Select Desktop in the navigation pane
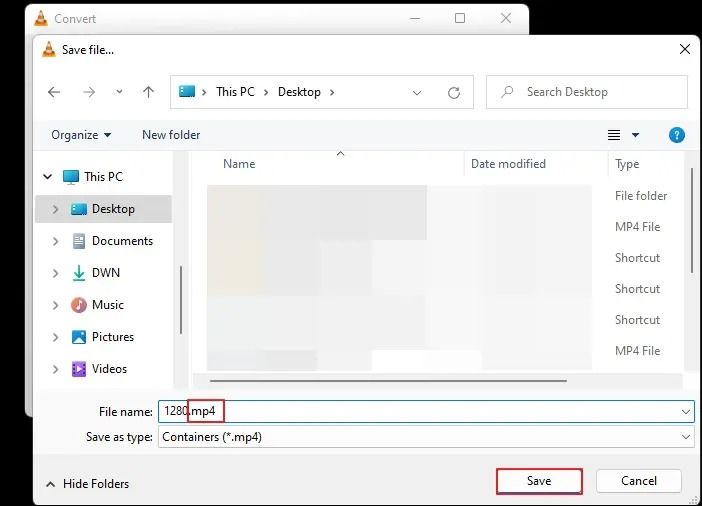The height and width of the screenshot is (506, 702). point(112,209)
